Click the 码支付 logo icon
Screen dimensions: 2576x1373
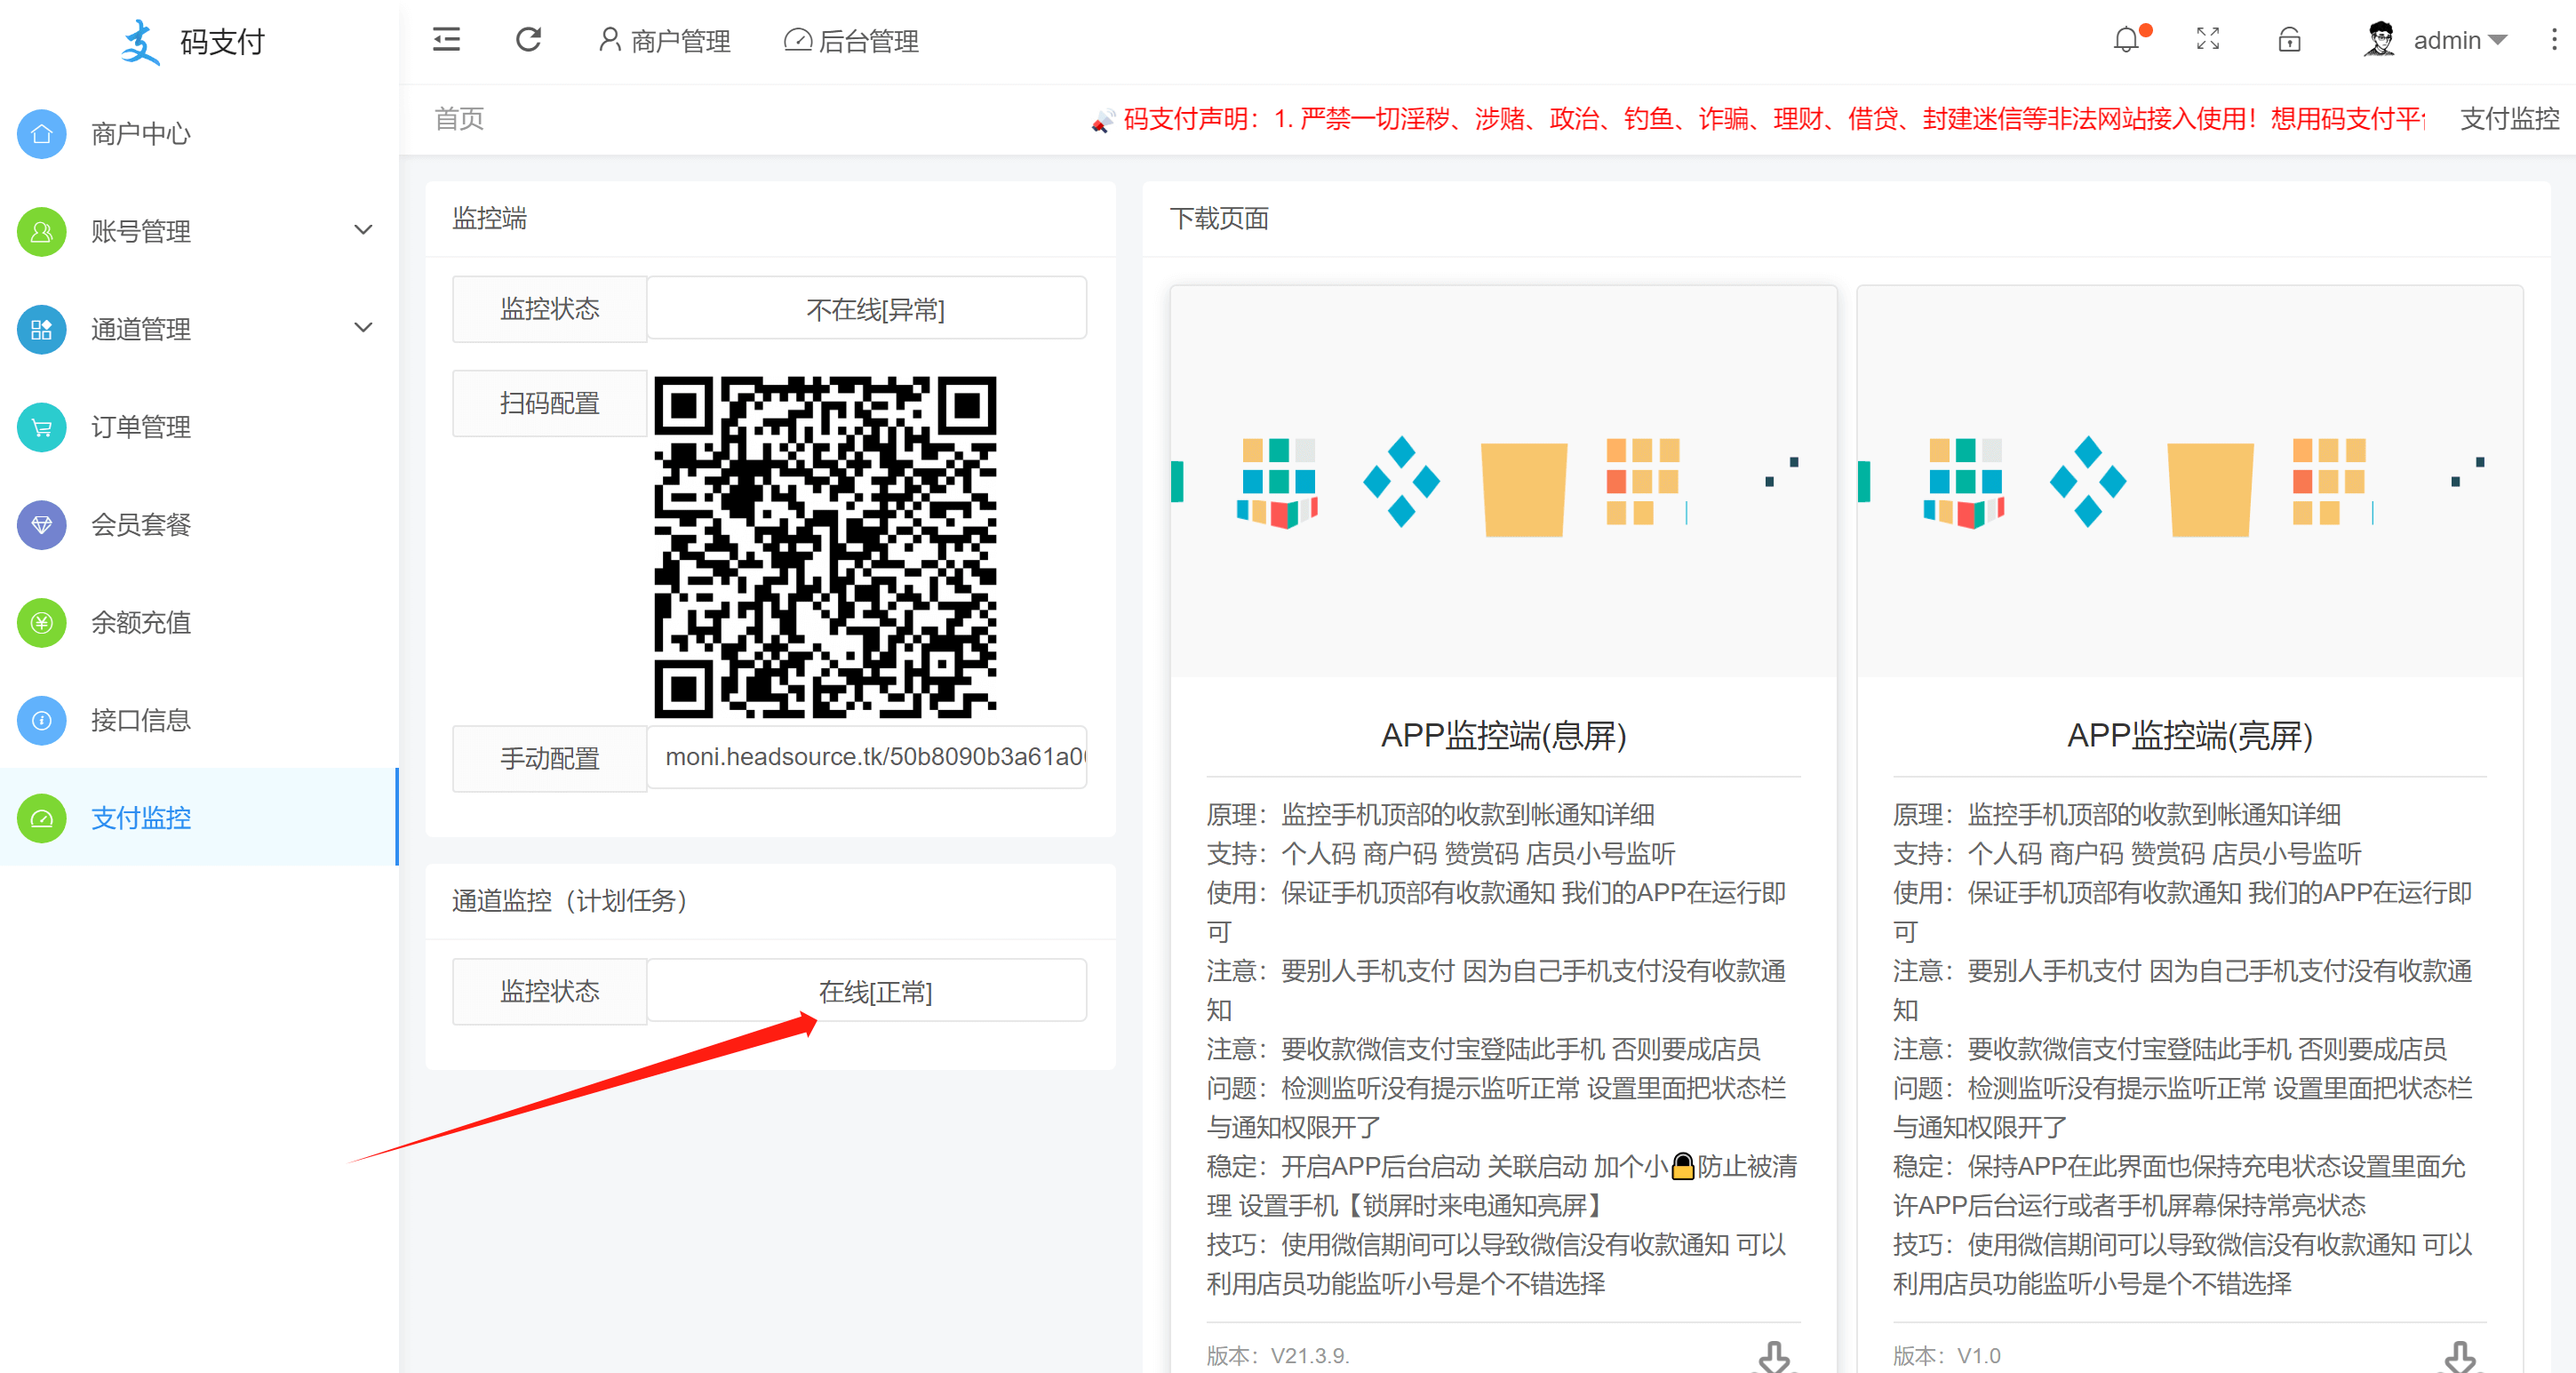point(140,42)
